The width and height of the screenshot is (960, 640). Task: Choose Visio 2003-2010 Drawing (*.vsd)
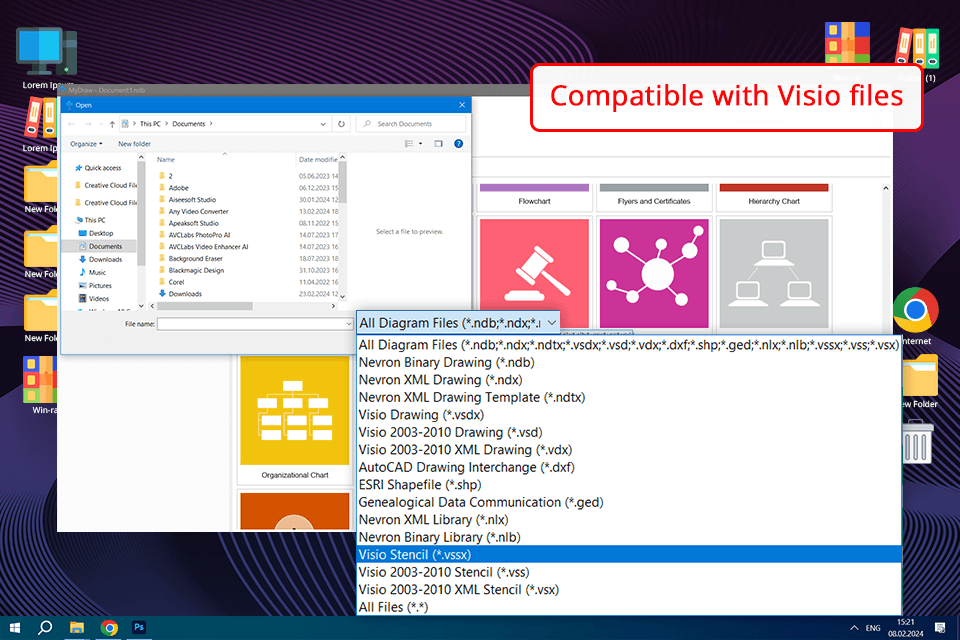point(629,432)
